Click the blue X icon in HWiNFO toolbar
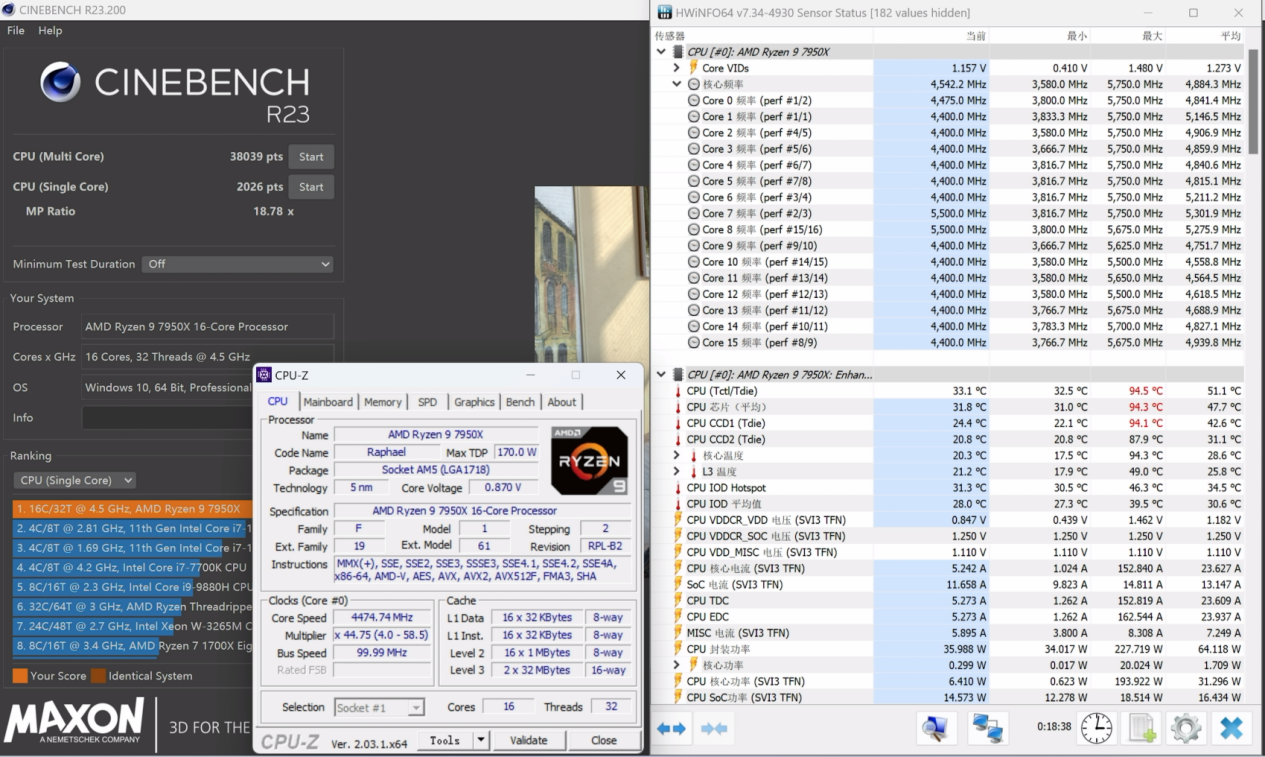This screenshot has width=1265, height=757. point(1231,728)
